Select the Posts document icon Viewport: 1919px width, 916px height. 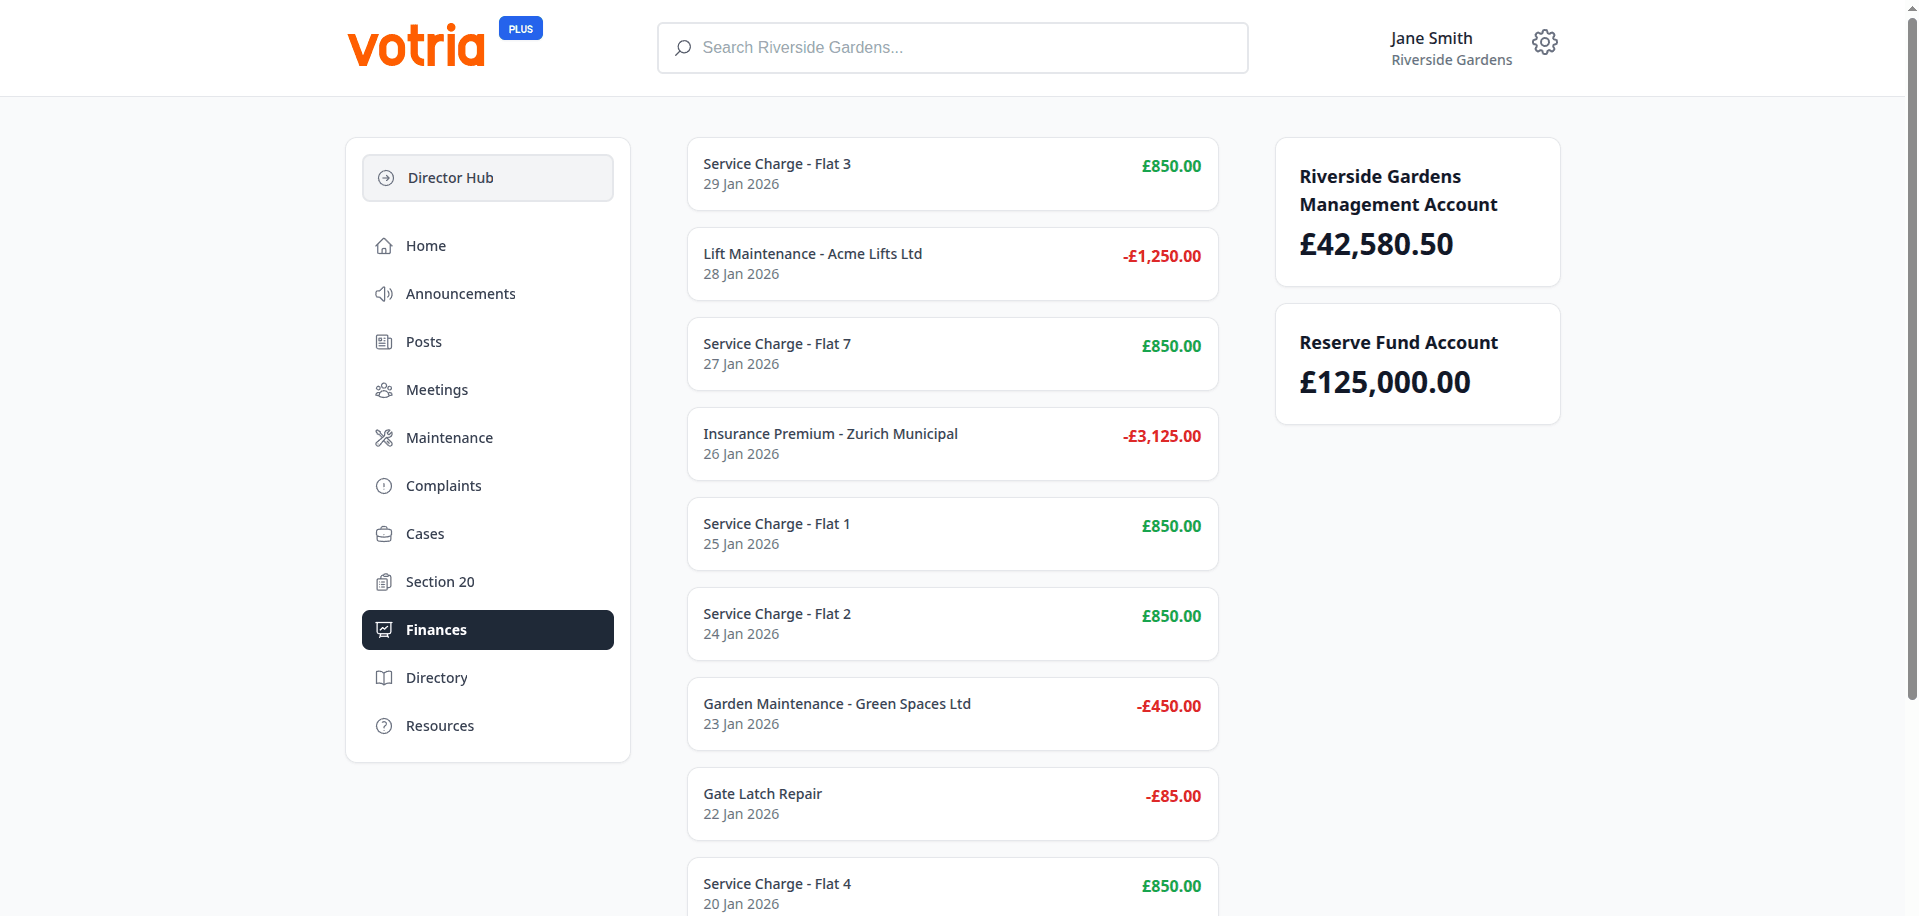click(x=384, y=341)
